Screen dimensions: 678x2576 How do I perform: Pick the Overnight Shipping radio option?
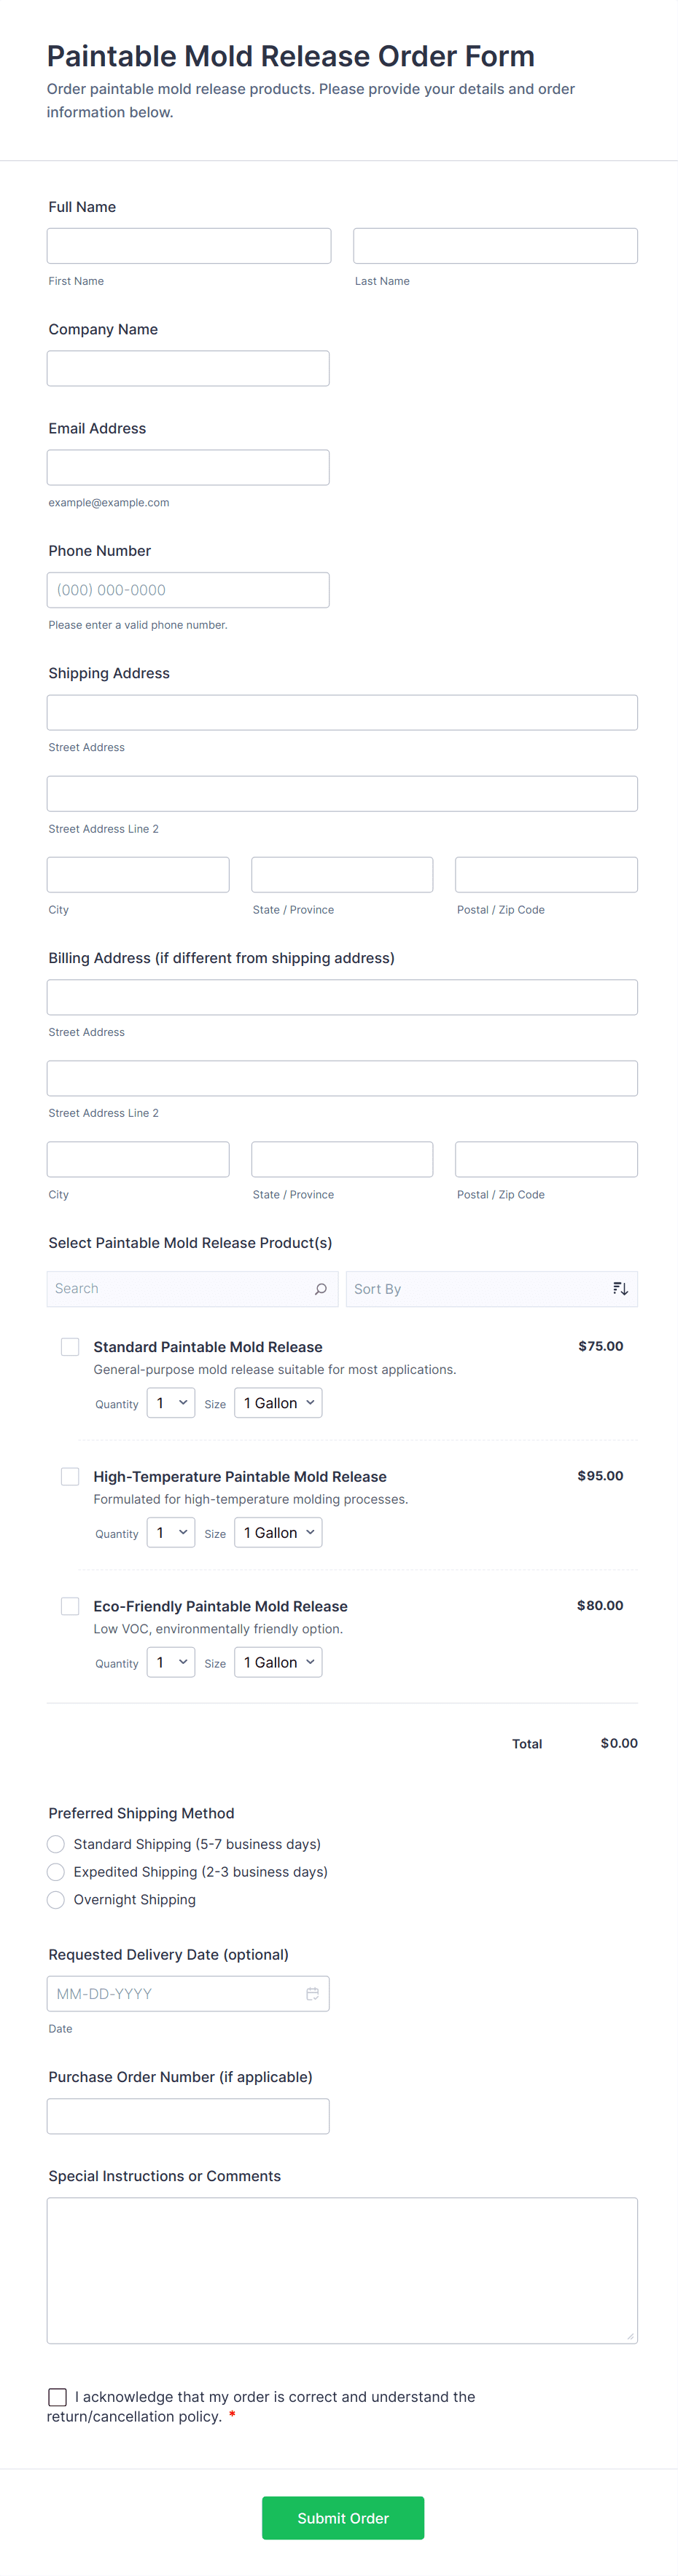tap(56, 1900)
